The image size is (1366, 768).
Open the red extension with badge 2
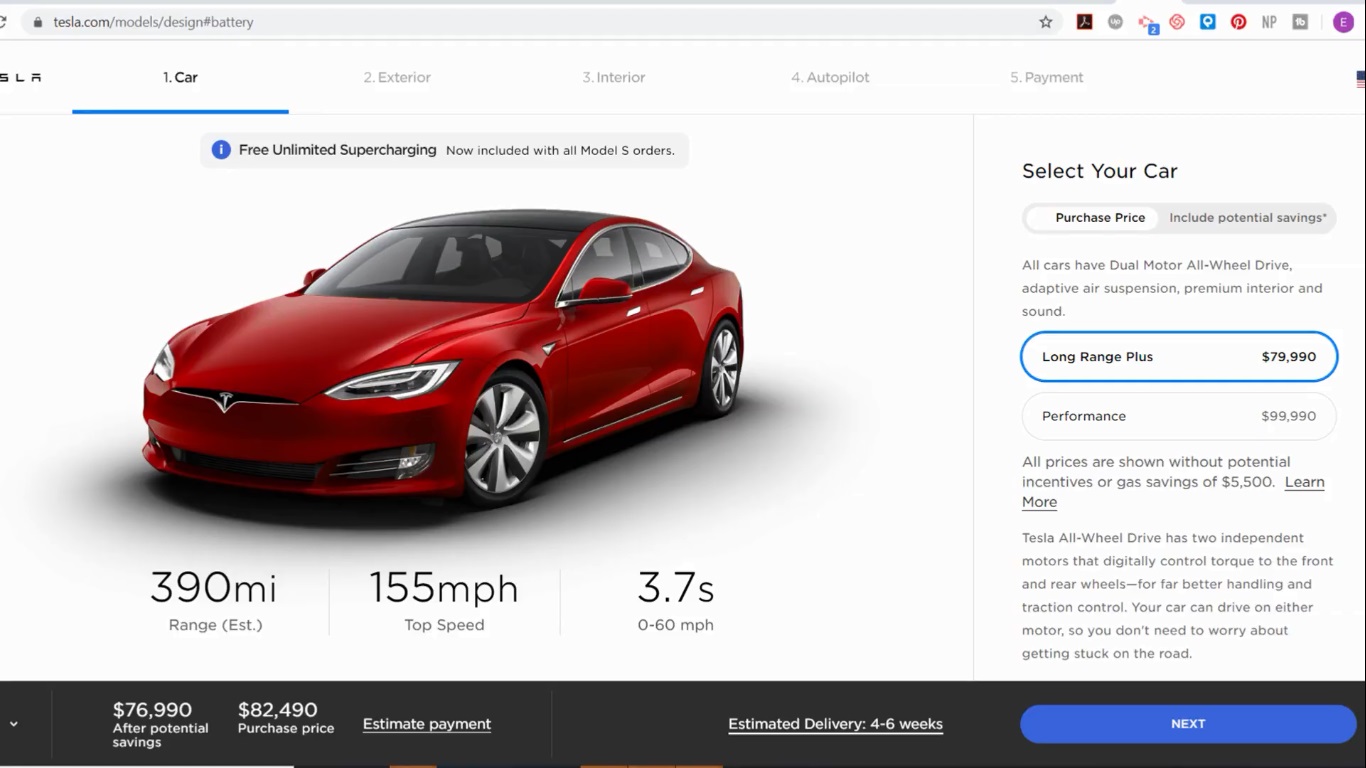(x=1147, y=22)
